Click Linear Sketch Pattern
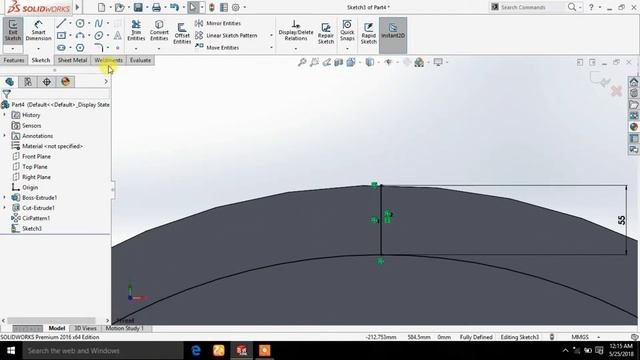This screenshot has height=360, width=640. click(226, 36)
